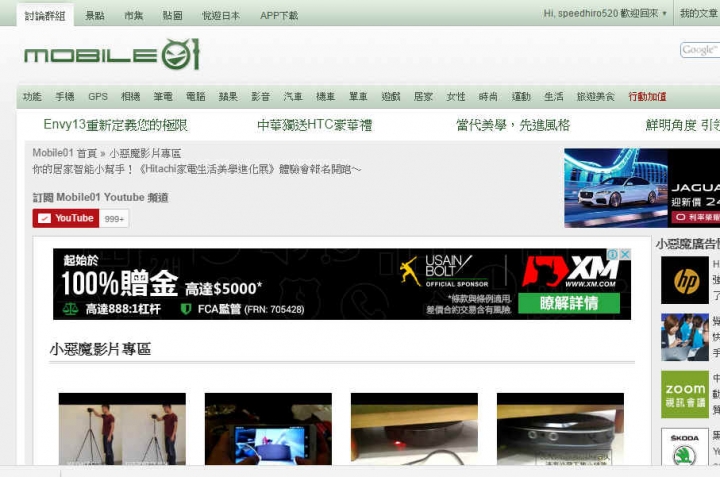Open the 相機 category

[130, 96]
